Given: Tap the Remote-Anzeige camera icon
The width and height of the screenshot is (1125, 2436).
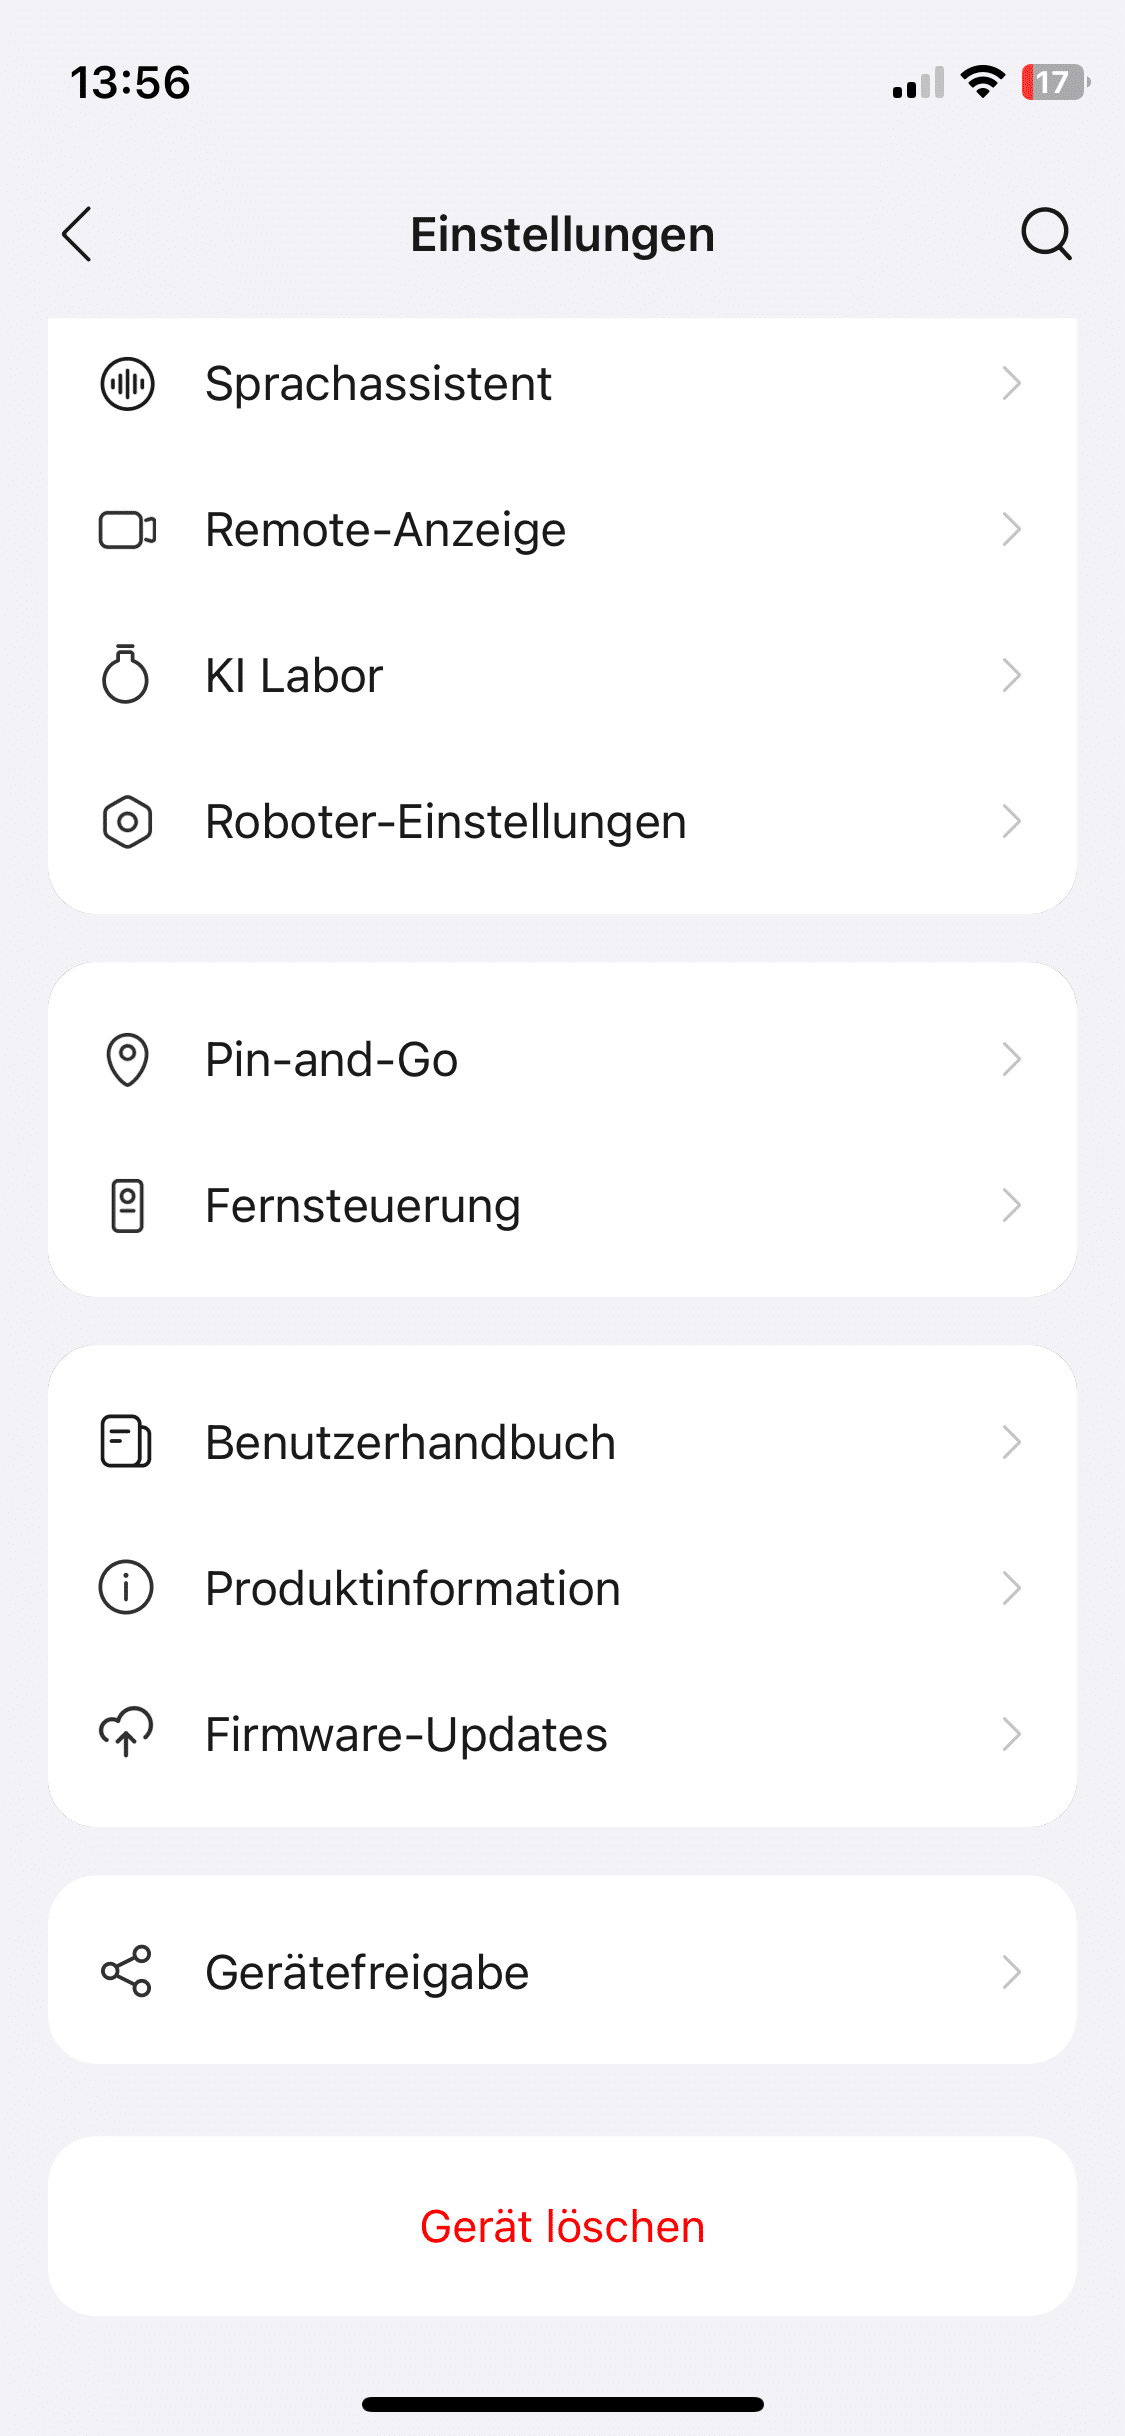Looking at the screenshot, I should click(127, 530).
